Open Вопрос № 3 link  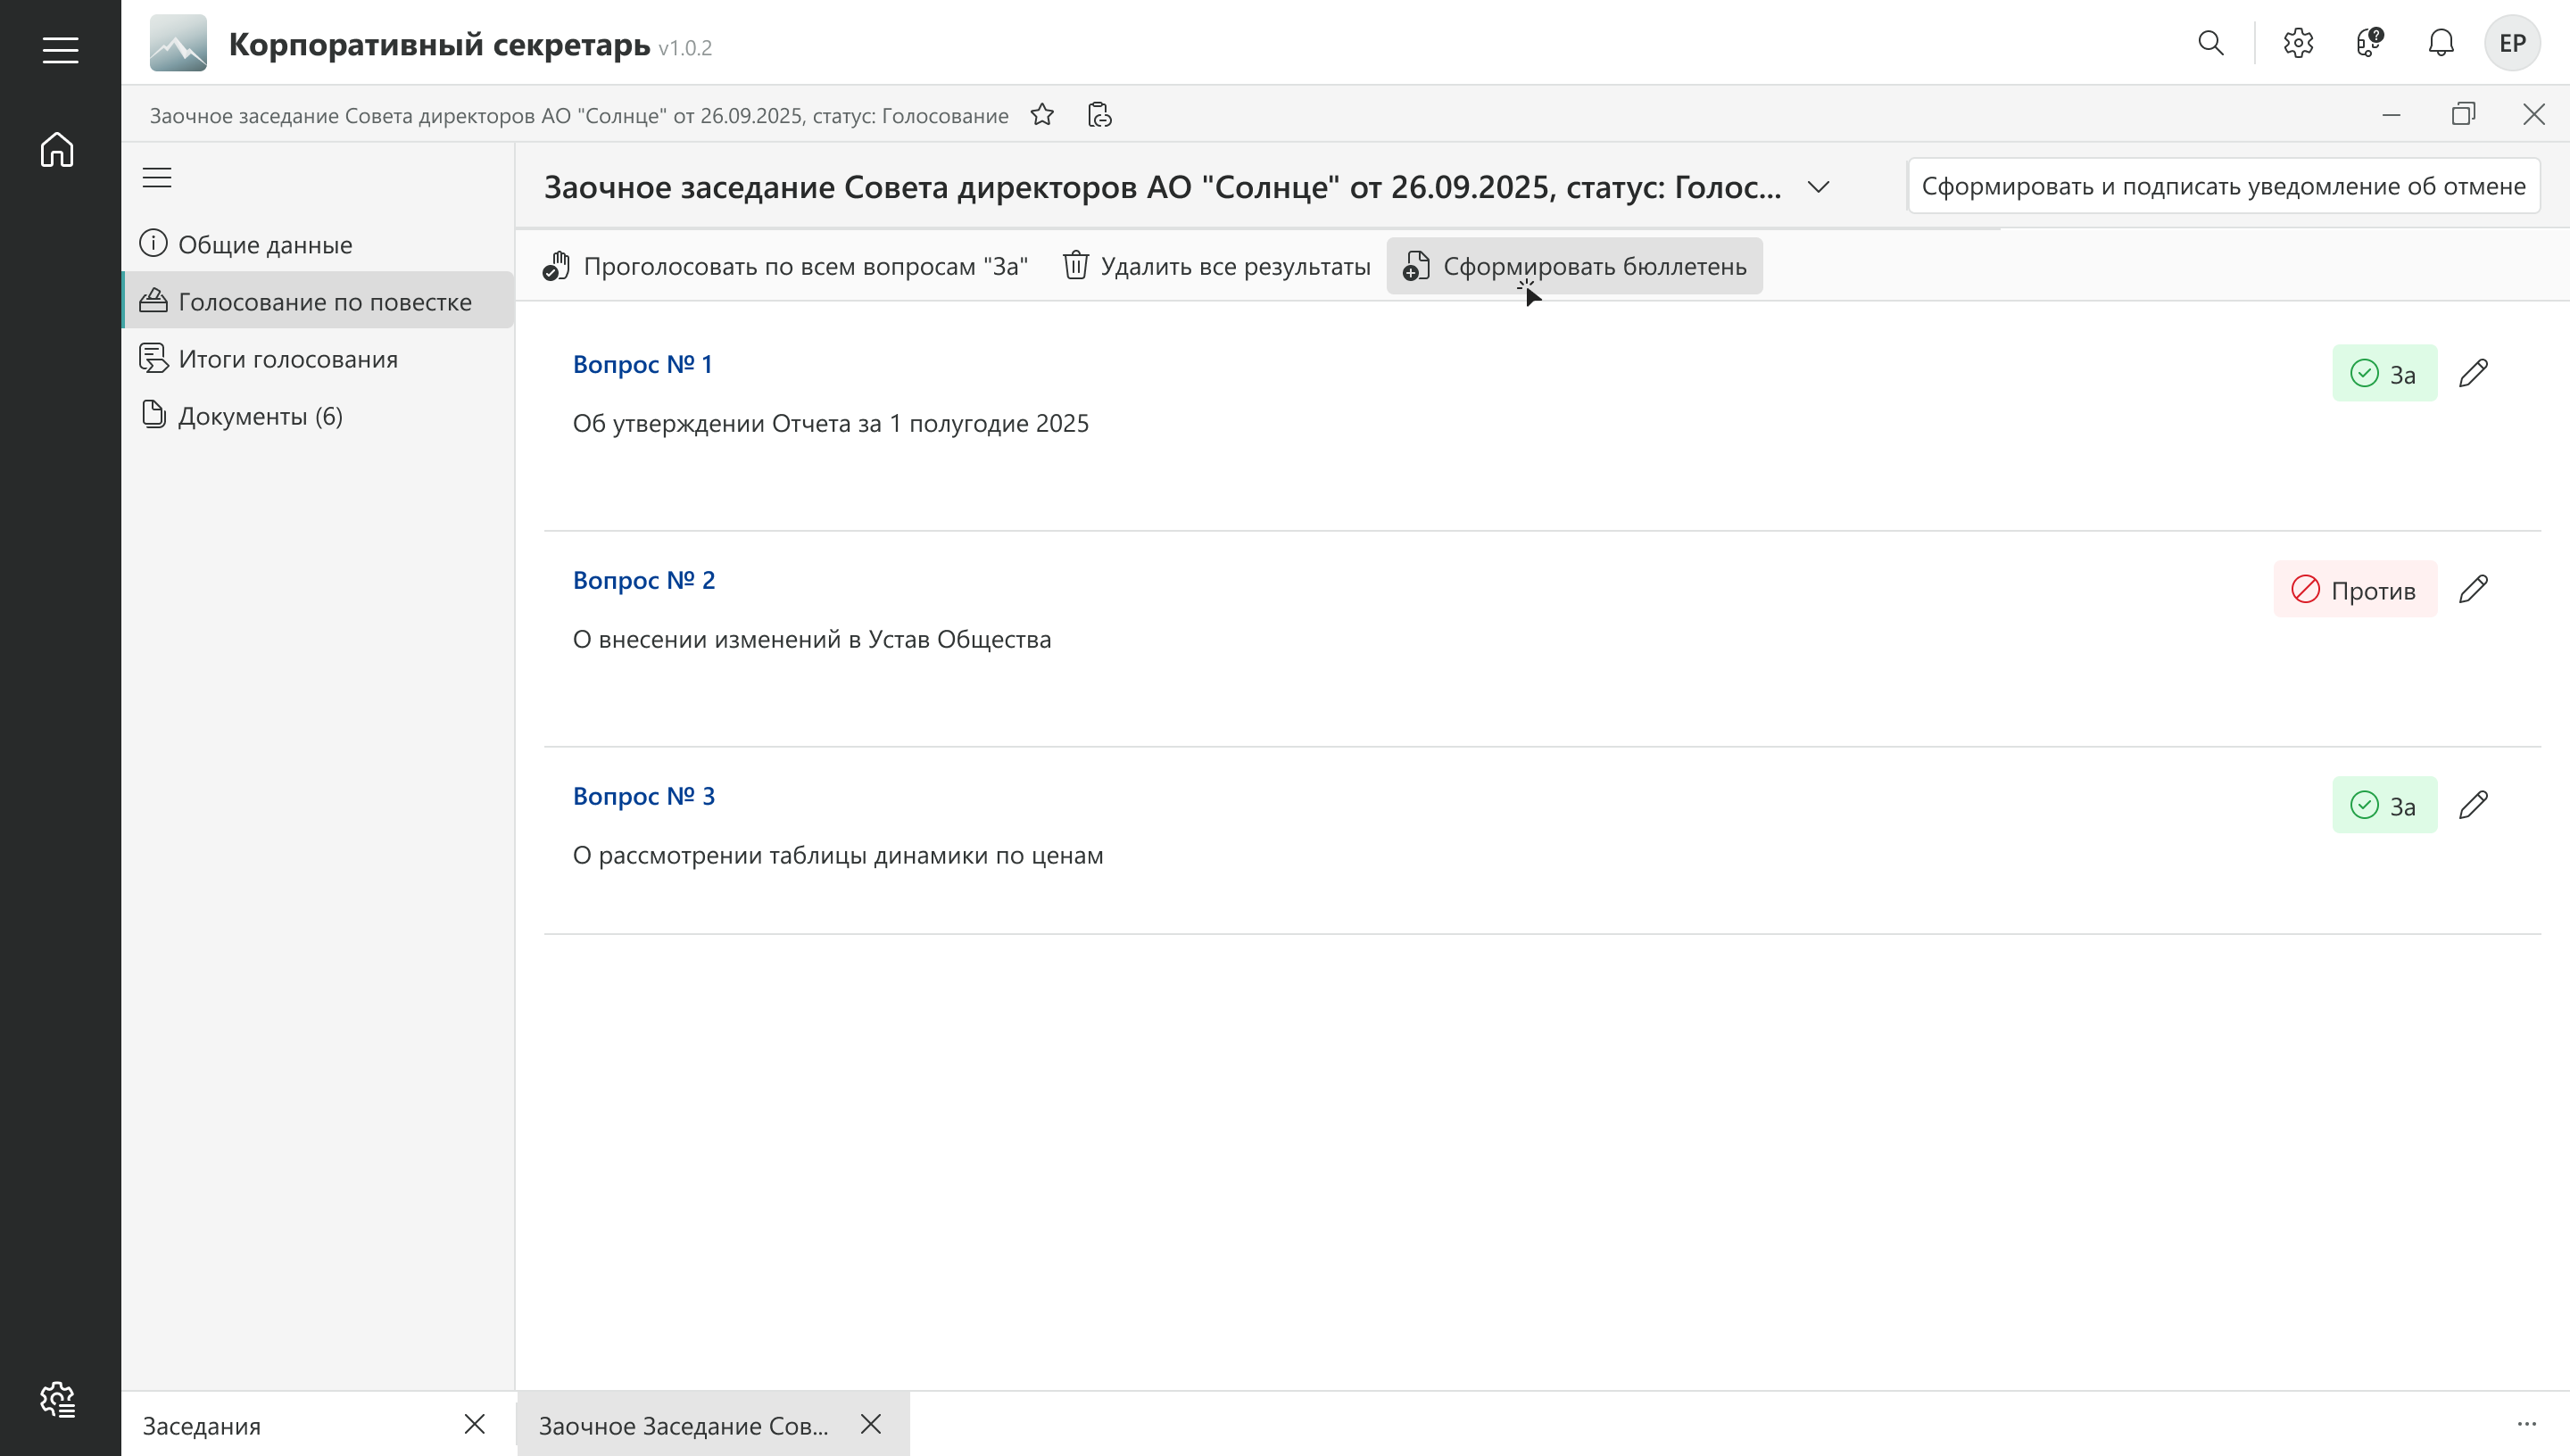pyautogui.click(x=643, y=796)
